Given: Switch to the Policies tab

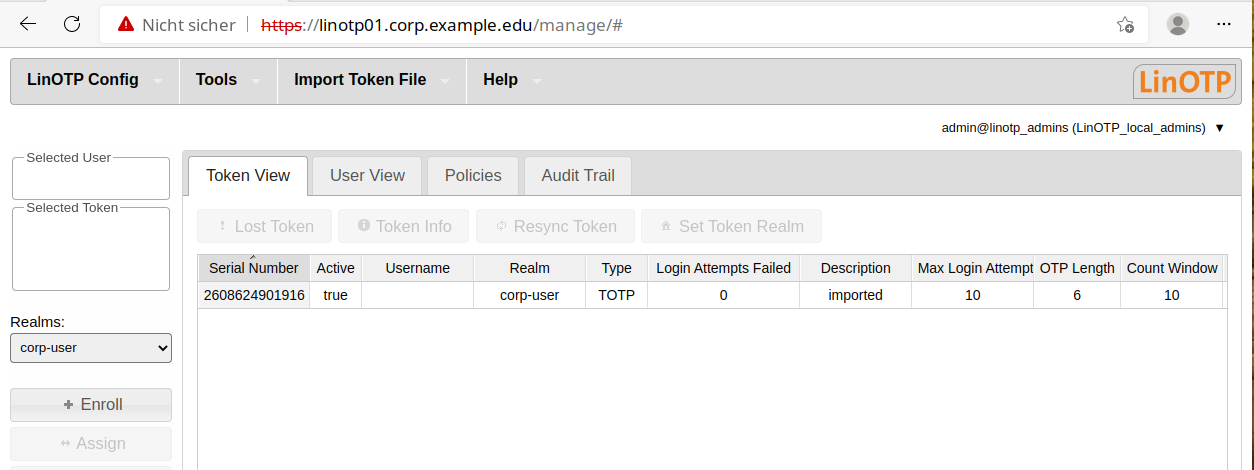Looking at the screenshot, I should pyautogui.click(x=473, y=175).
